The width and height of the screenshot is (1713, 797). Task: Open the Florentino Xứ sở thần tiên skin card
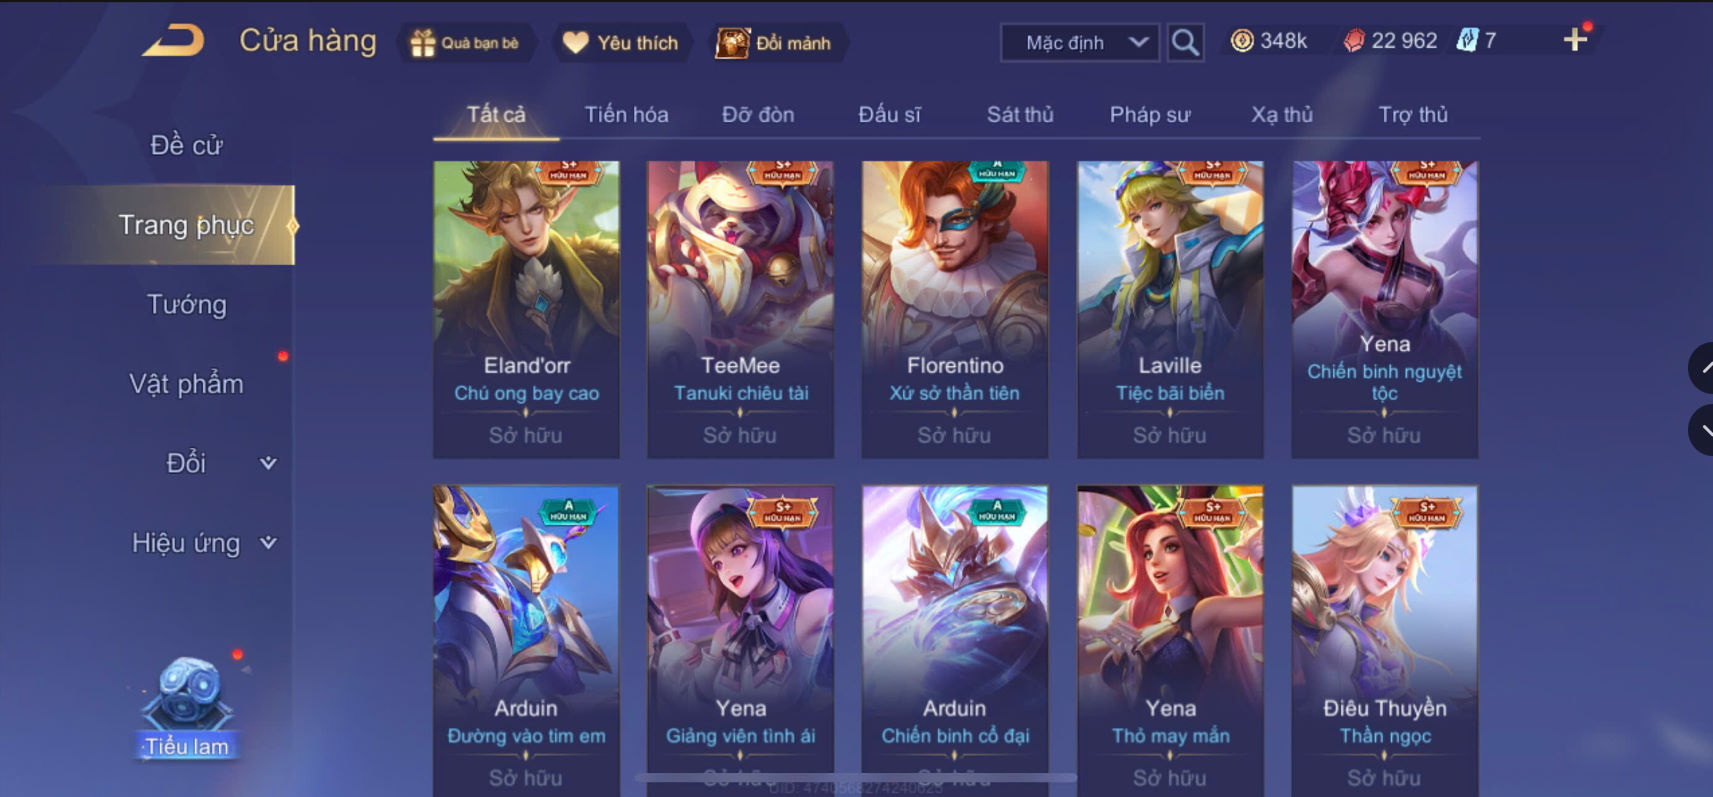955,309
